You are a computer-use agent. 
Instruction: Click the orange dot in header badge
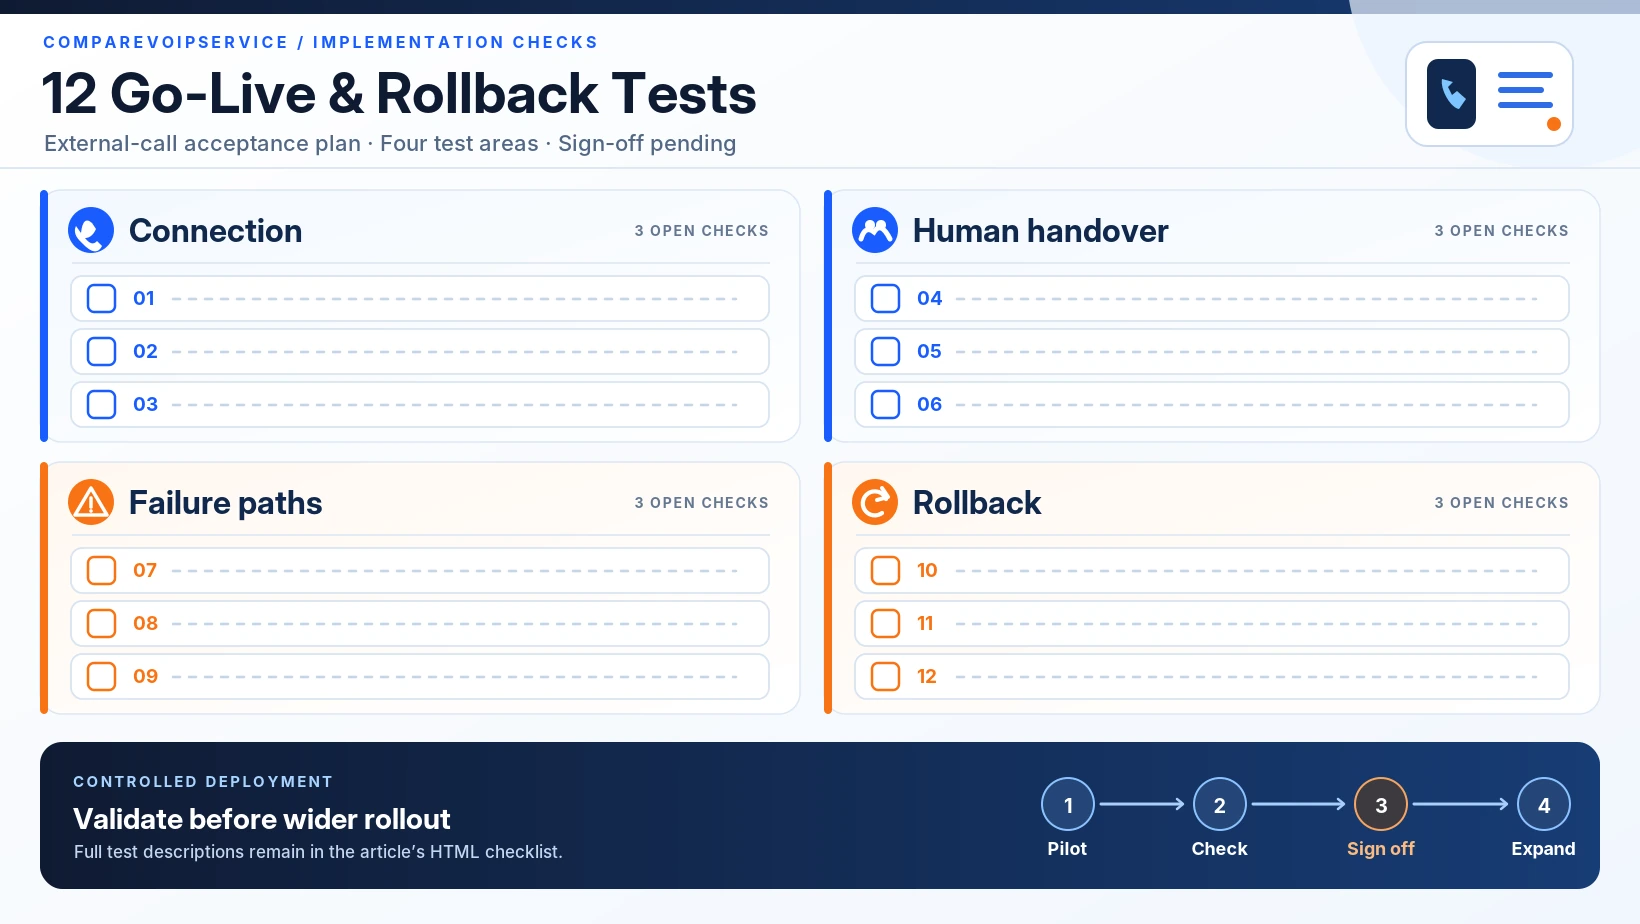1554,124
